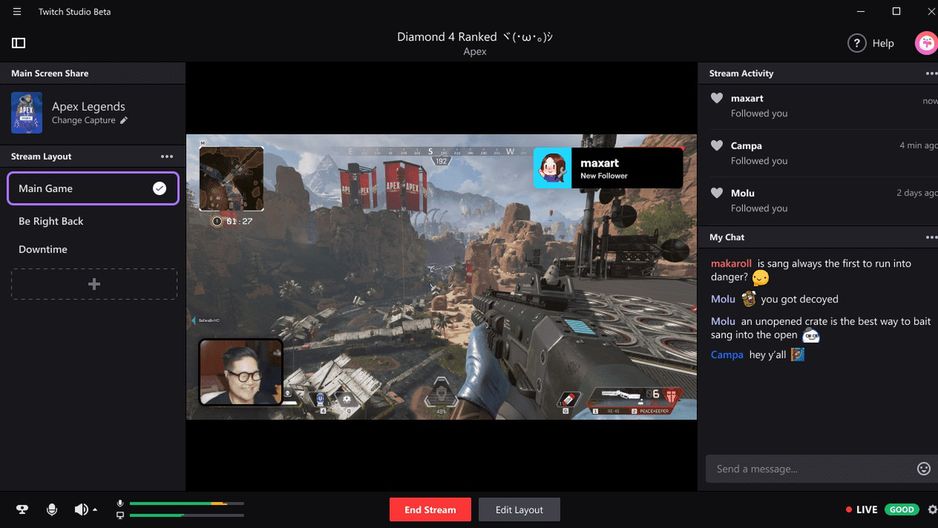Viewport: 938px width, 528px height.
Task: Click desktop audio level meter bar
Action: [187, 515]
